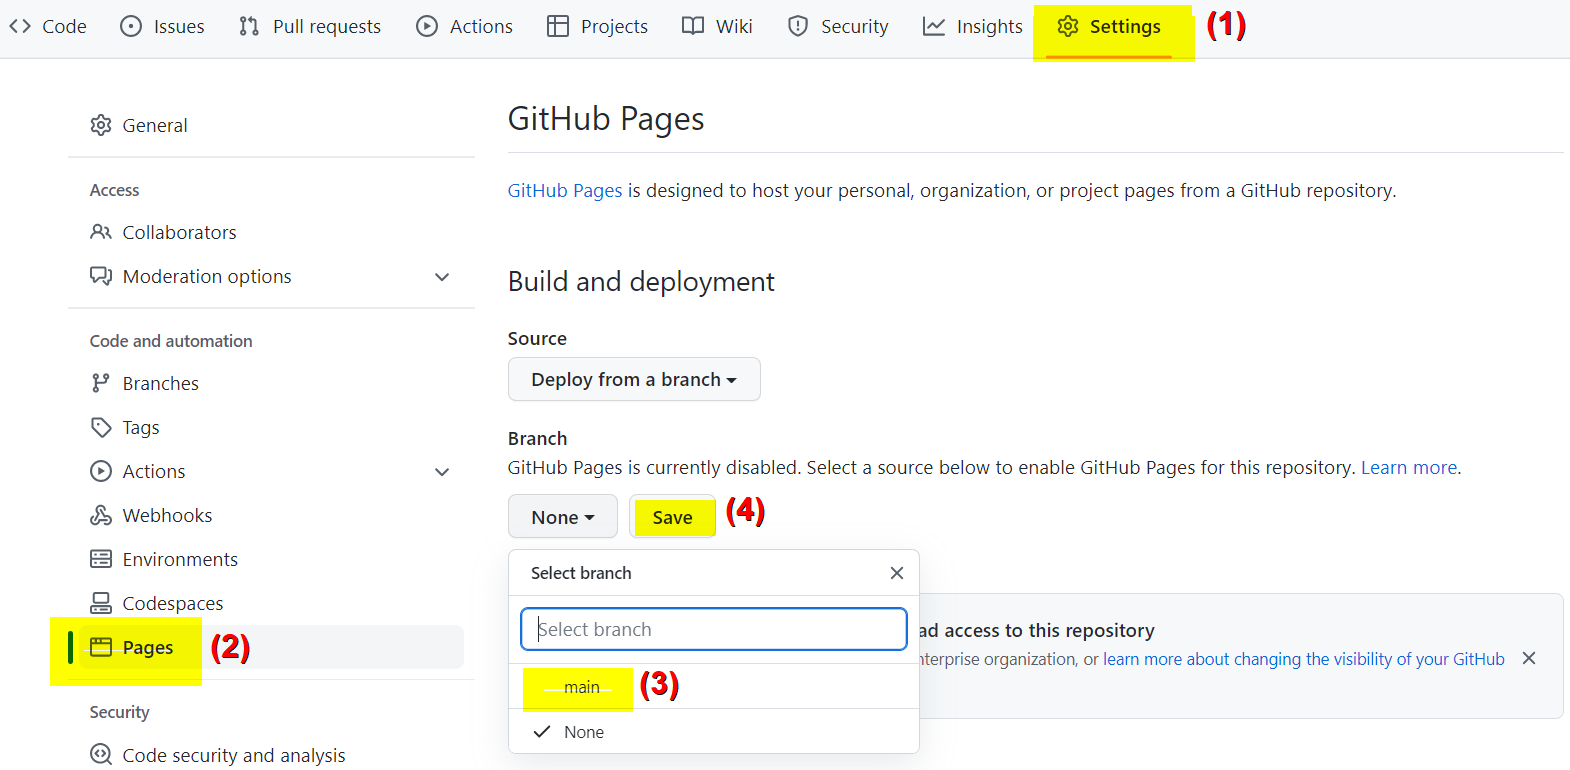Switch to the Projects tab

tap(598, 27)
